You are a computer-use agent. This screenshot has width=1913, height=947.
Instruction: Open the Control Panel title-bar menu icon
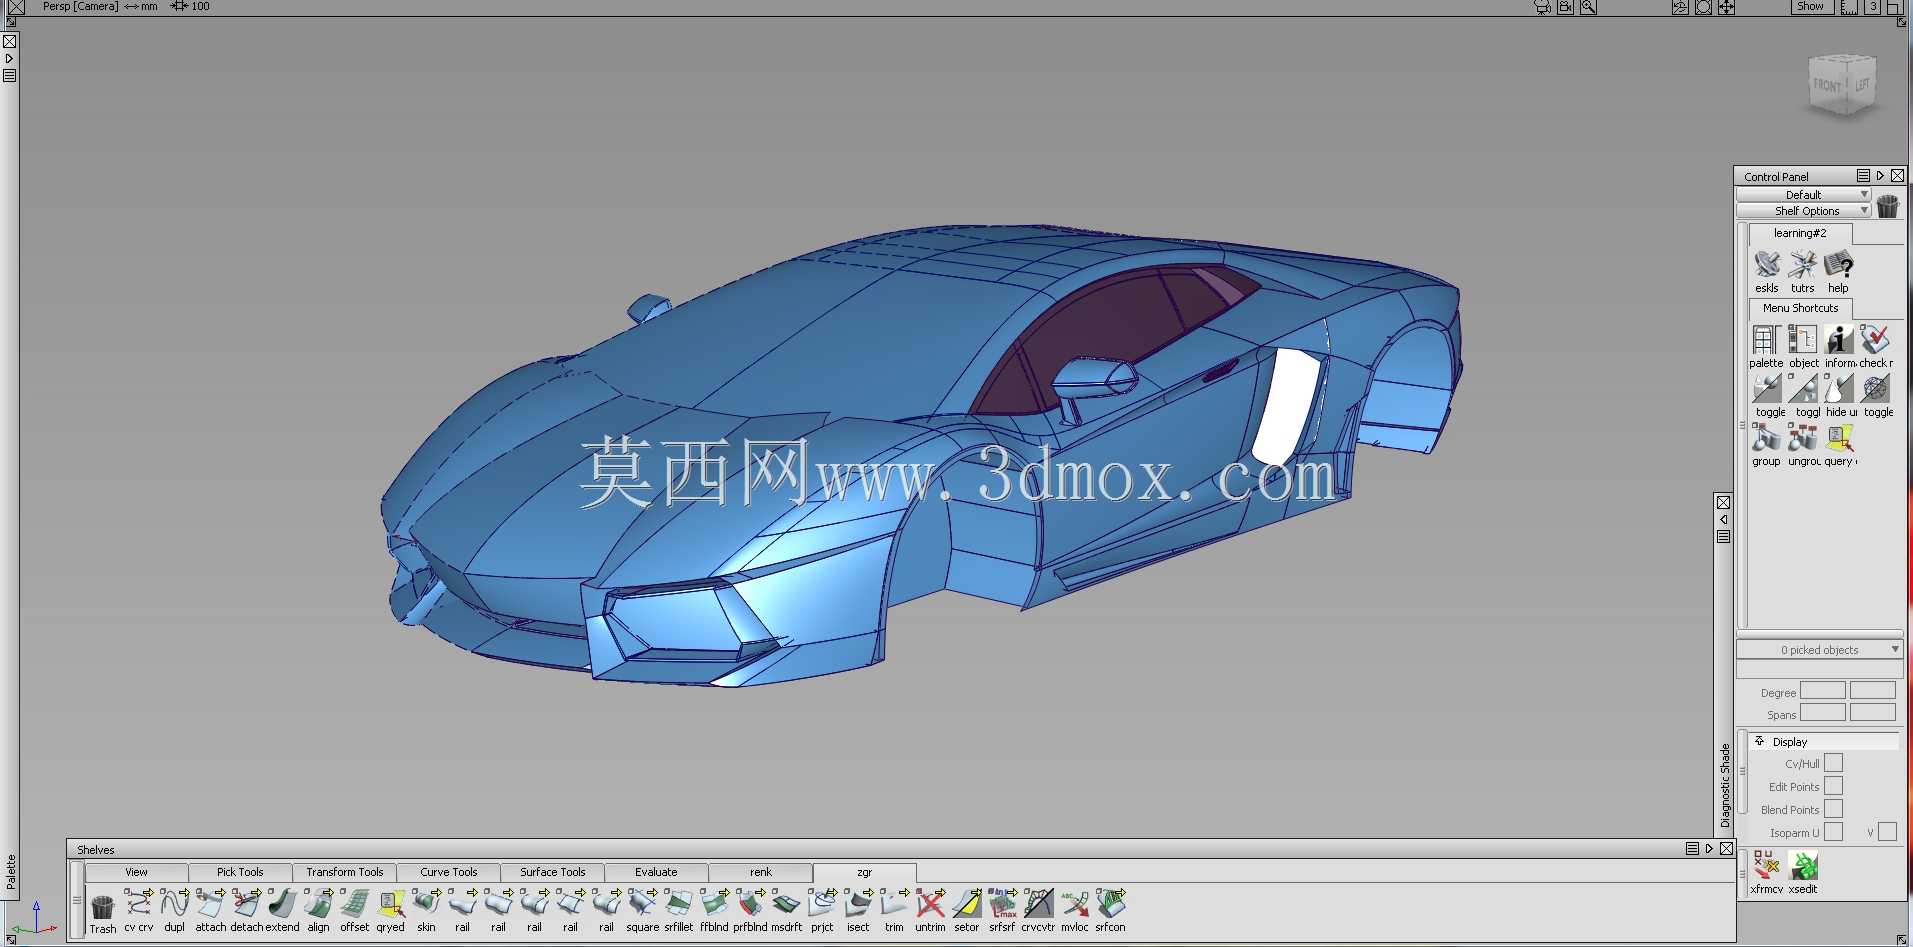tap(1863, 176)
